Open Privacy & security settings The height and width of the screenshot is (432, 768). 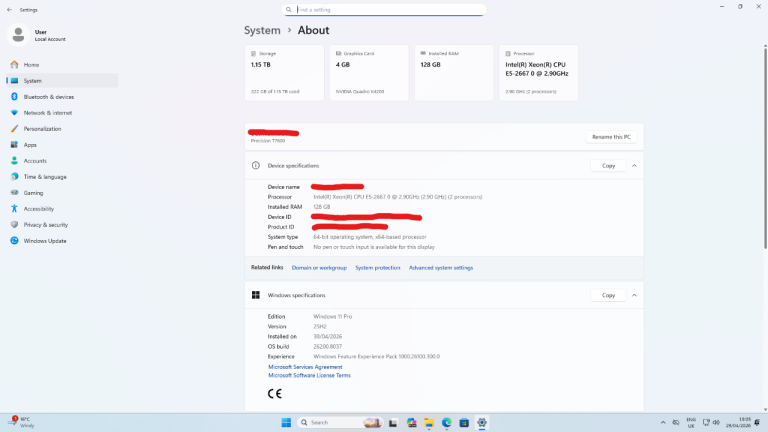pos(45,225)
